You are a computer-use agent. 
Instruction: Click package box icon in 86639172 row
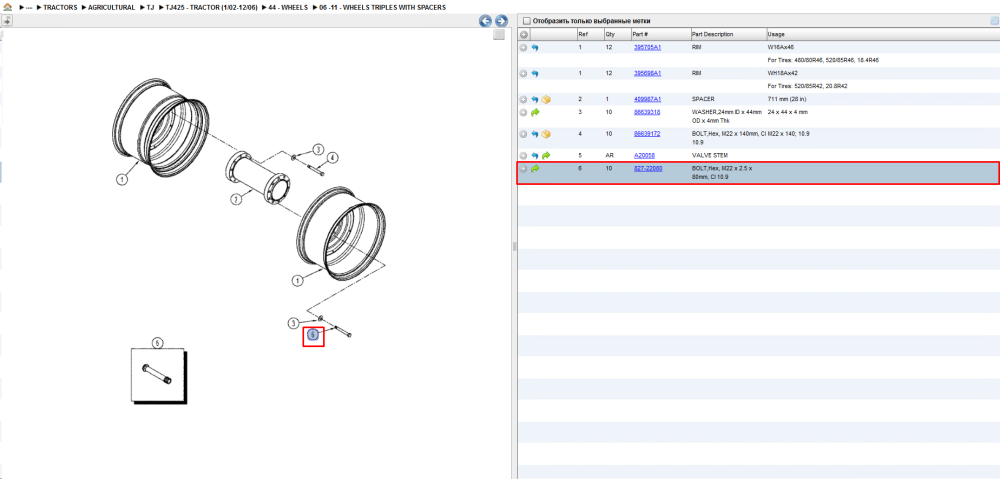pyautogui.click(x=546, y=134)
